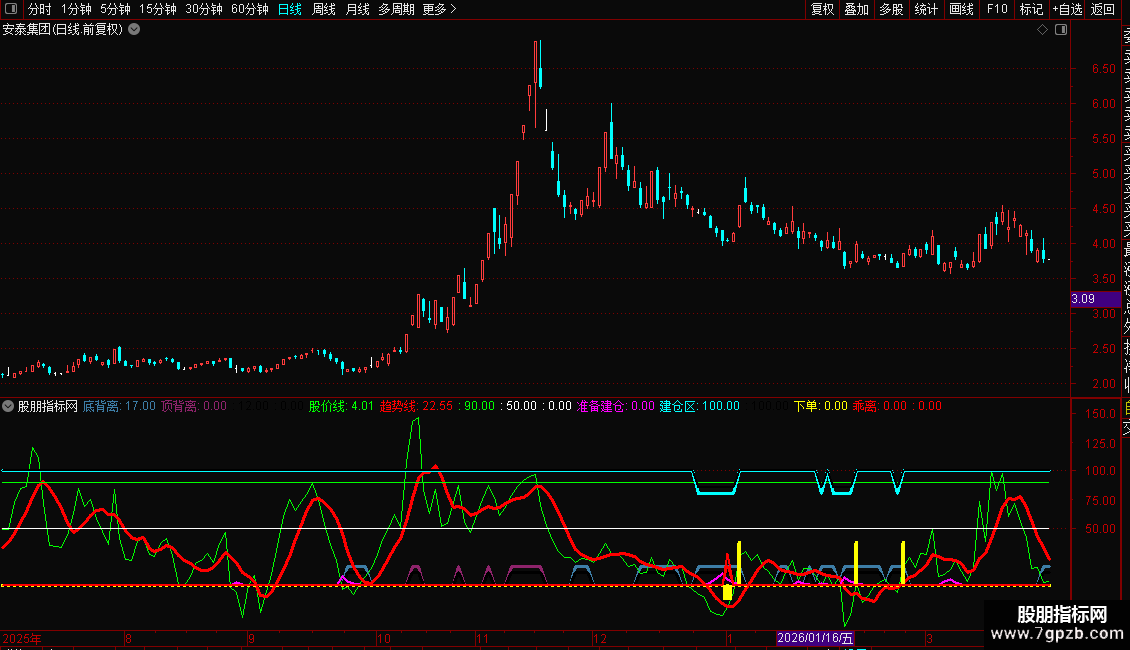Screen dimensions: 1130x650
Task: Open F10 company information
Action: pyautogui.click(x=997, y=9)
